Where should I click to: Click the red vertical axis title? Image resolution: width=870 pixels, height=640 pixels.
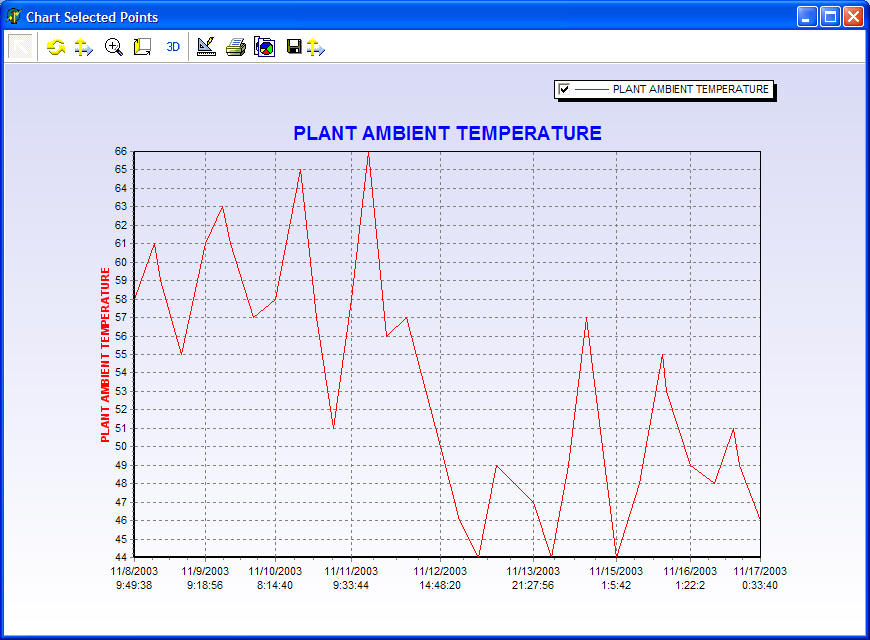[x=106, y=355]
